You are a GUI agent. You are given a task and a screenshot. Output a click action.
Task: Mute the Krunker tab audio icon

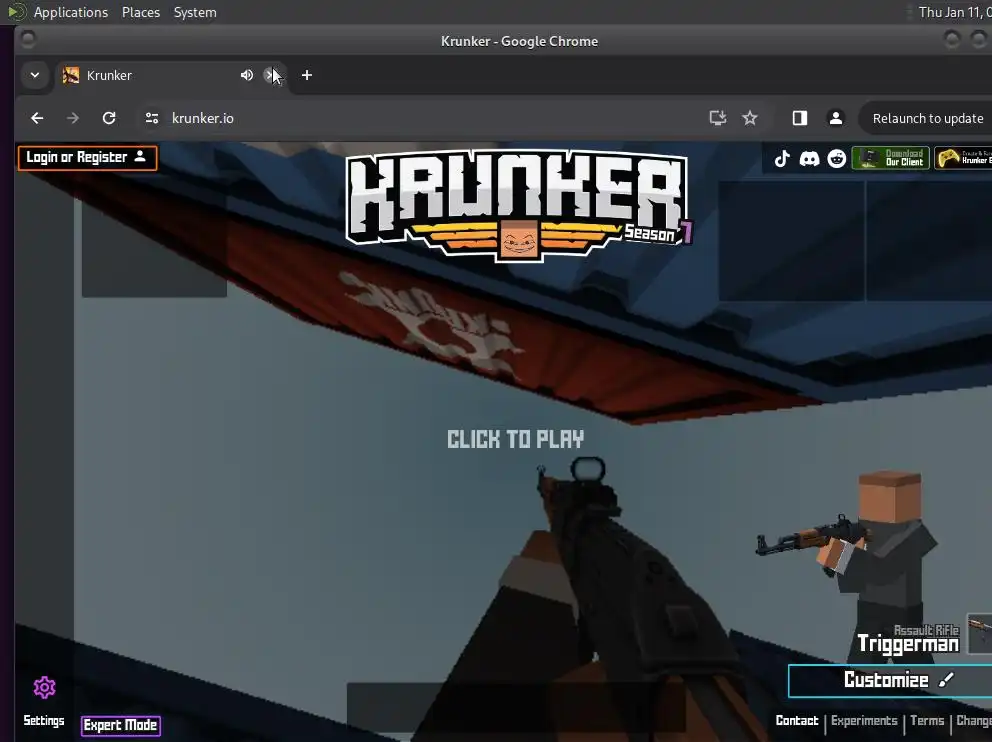pos(247,75)
